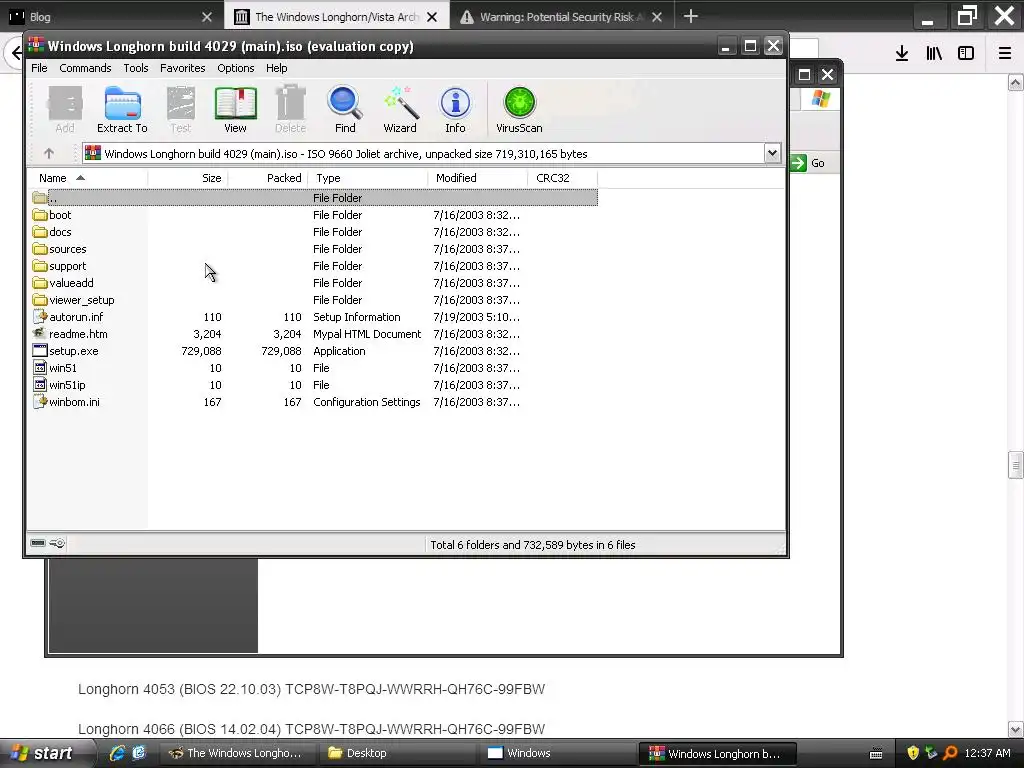Viewport: 1024px width, 768px height.
Task: Launch Internet Explorer from quick launch
Action: (117, 753)
